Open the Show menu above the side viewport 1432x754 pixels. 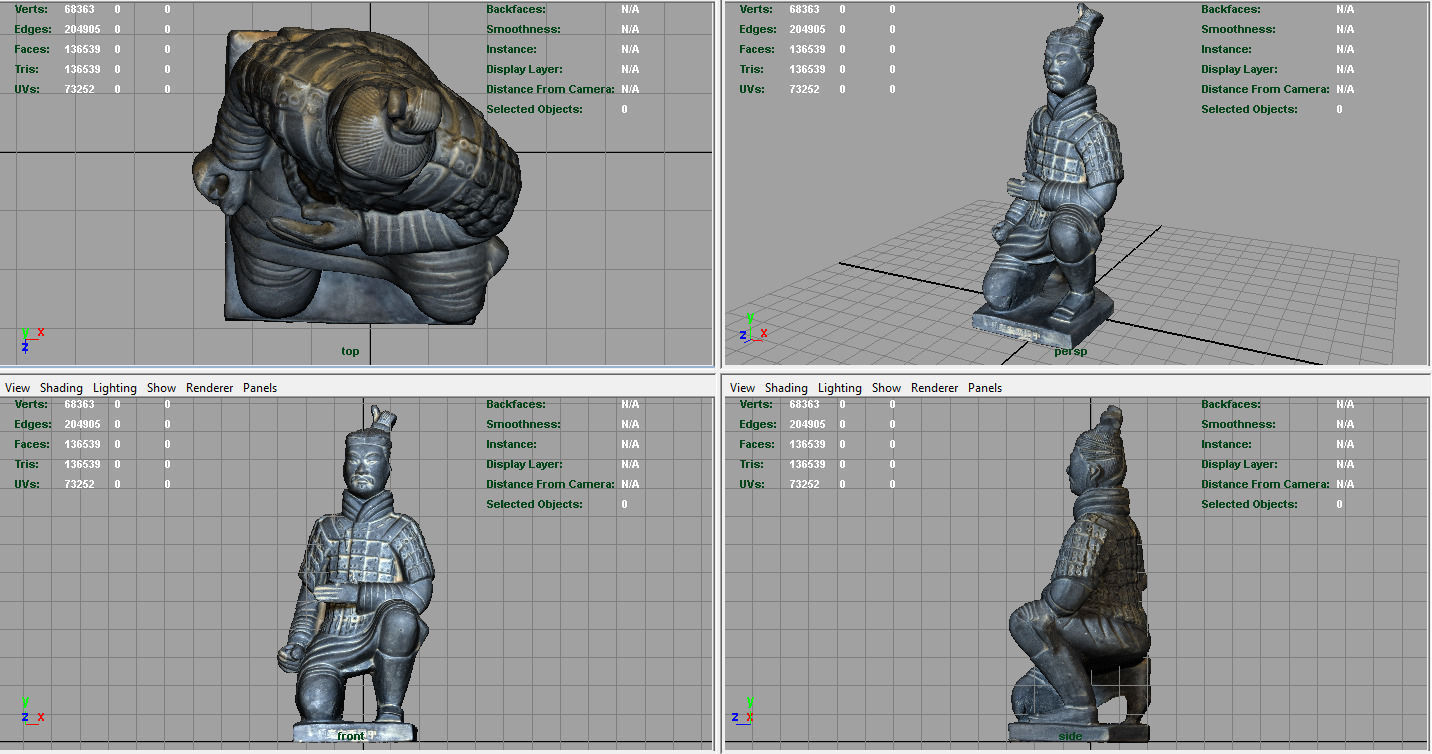(886, 388)
